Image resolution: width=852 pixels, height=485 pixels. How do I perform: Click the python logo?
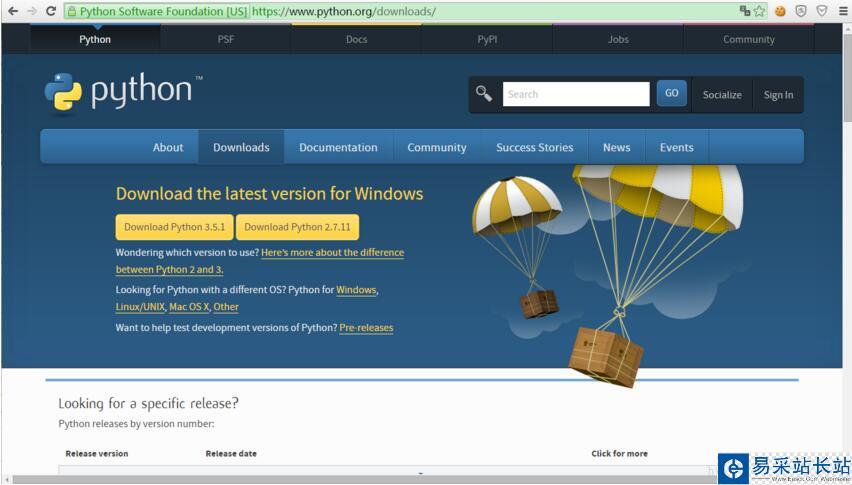click(123, 93)
